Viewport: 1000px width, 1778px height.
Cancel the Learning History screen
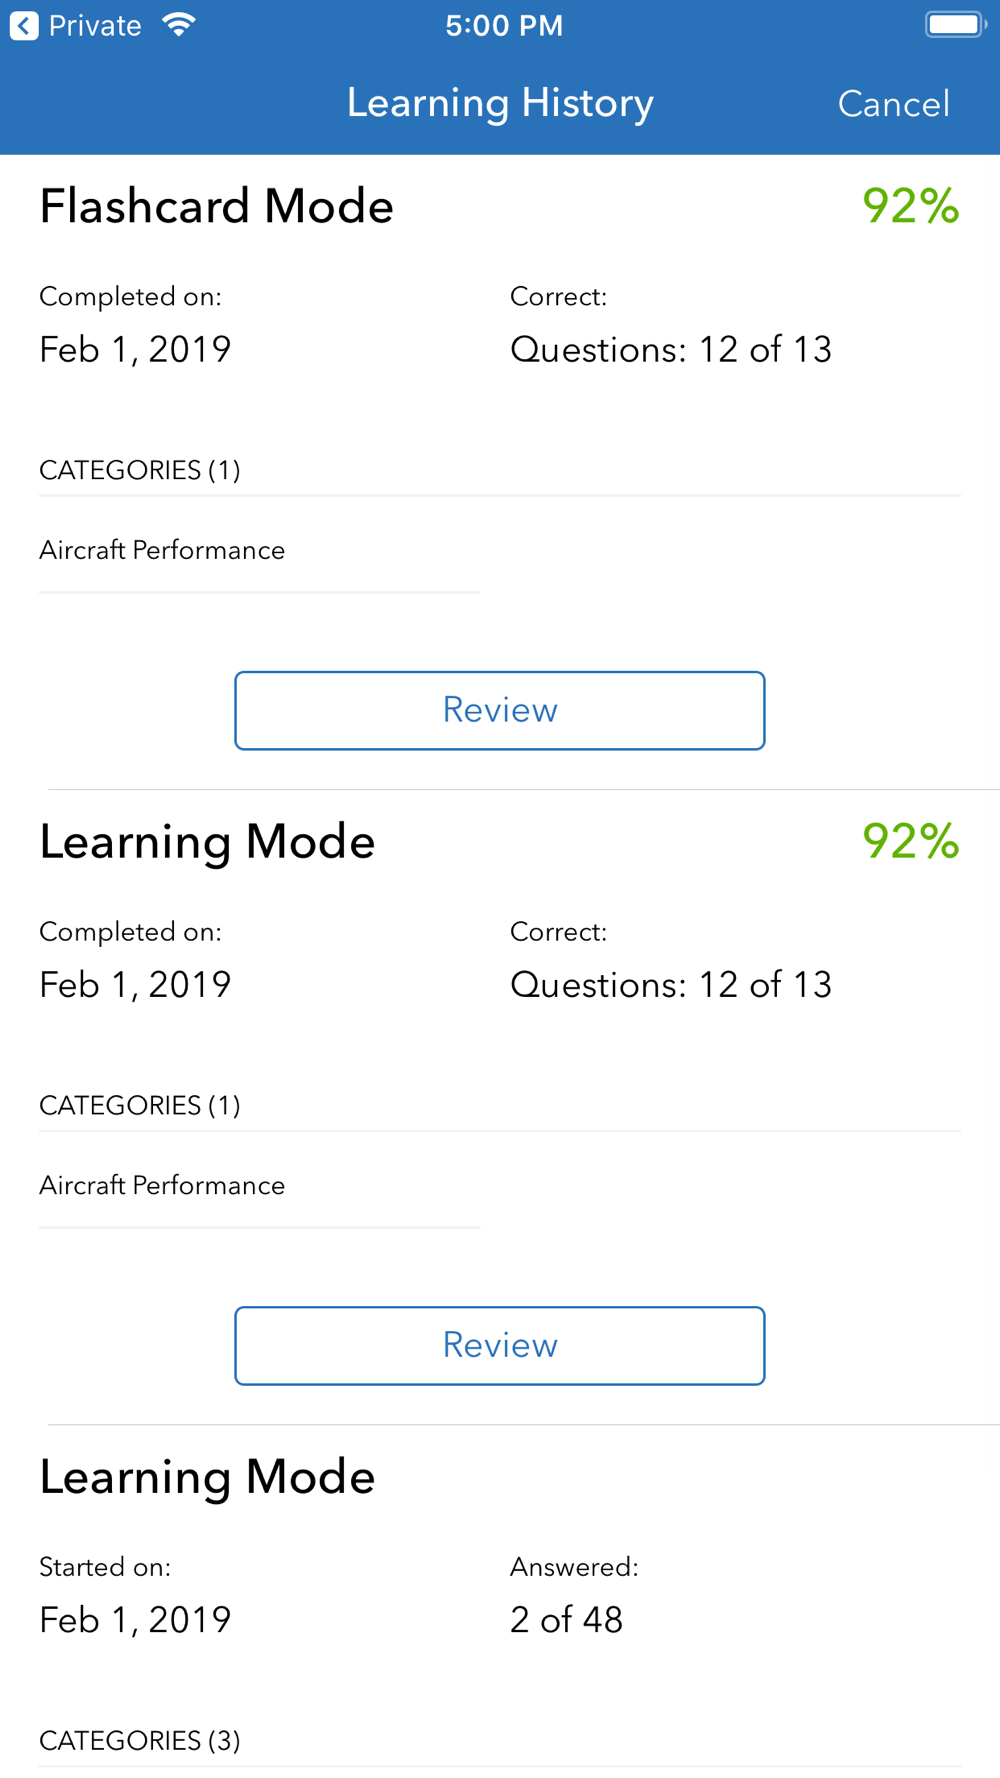[x=893, y=104]
